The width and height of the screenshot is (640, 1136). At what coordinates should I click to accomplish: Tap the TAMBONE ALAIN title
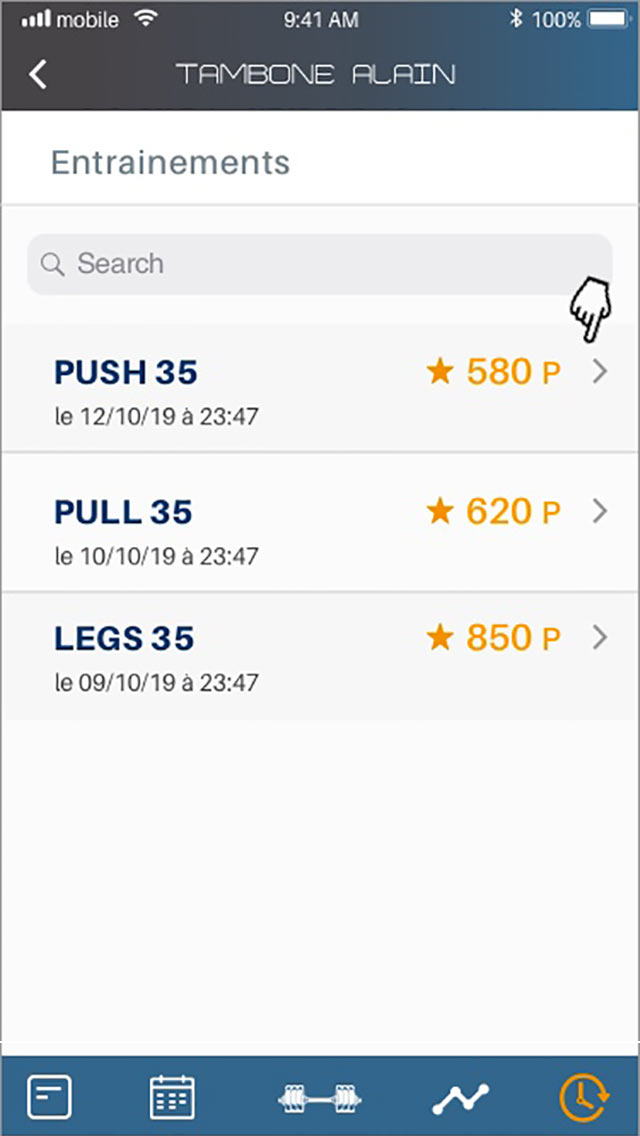click(316, 75)
